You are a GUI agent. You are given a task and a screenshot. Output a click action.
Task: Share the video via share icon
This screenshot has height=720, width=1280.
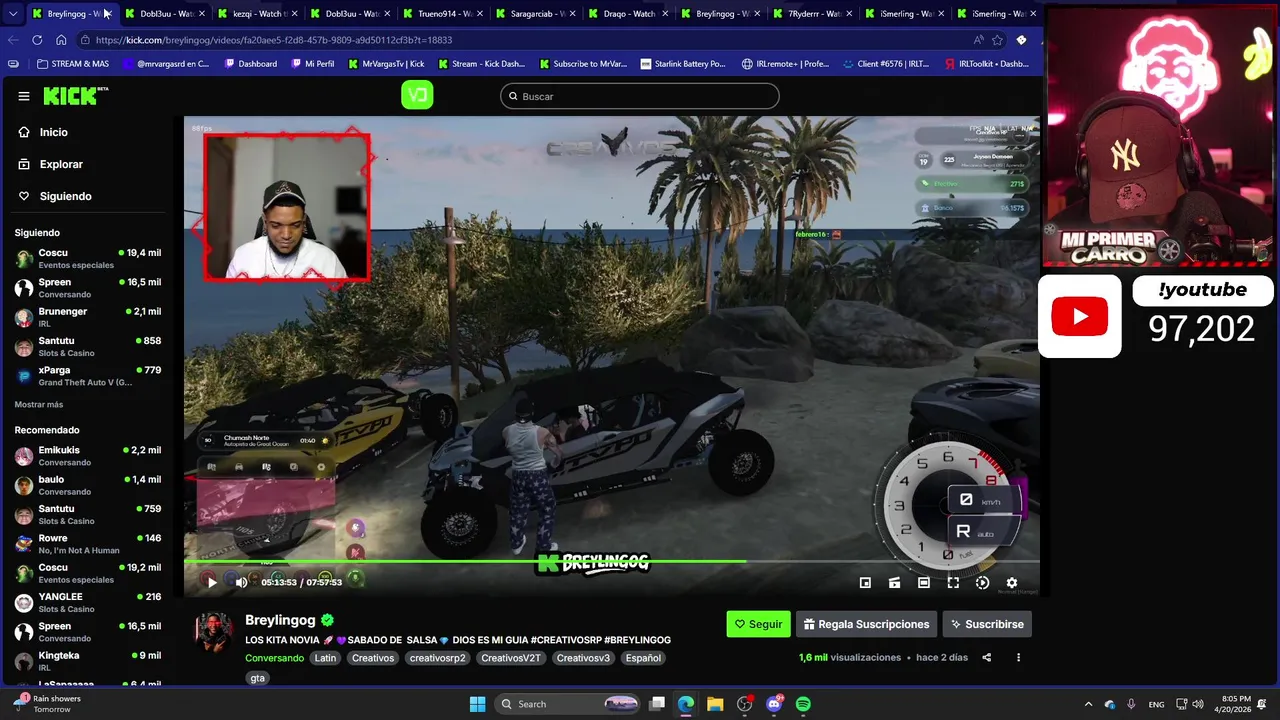click(x=987, y=658)
